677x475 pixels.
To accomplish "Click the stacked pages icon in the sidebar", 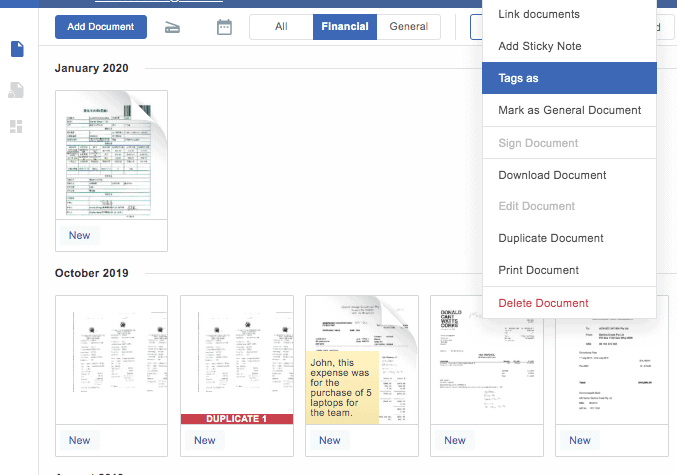I will pyautogui.click(x=17, y=89).
